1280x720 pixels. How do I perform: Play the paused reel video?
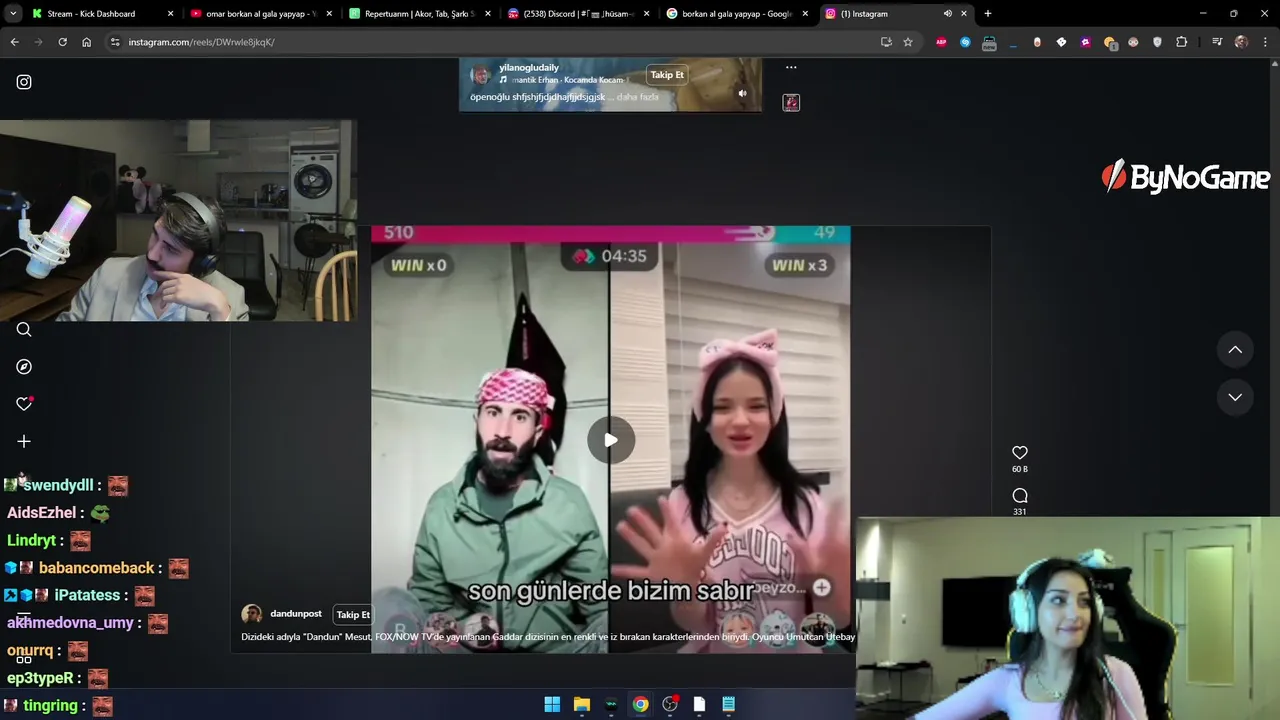(x=610, y=440)
